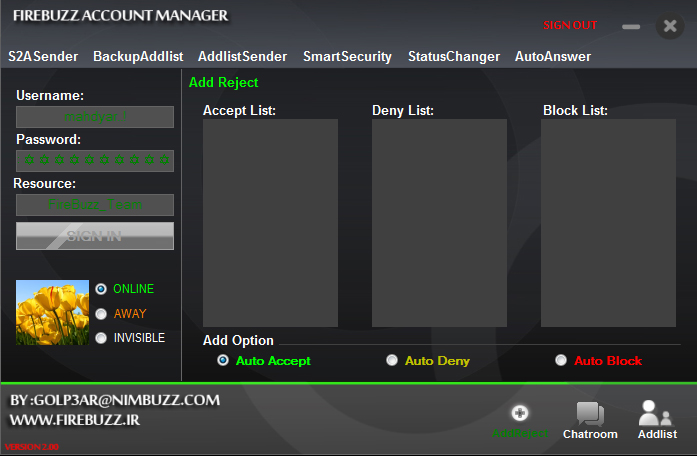
Task: Select the INVISIBLE status radio button
Action: [x=101, y=338]
